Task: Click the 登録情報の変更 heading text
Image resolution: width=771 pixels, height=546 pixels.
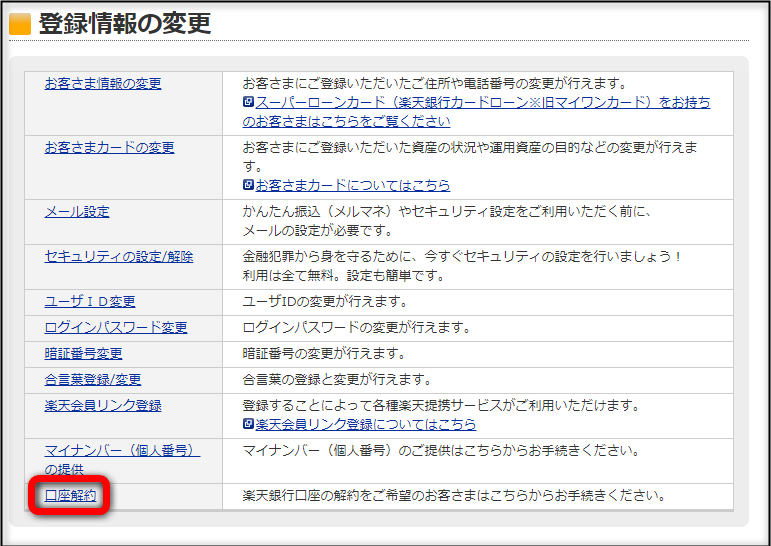Action: (x=124, y=24)
